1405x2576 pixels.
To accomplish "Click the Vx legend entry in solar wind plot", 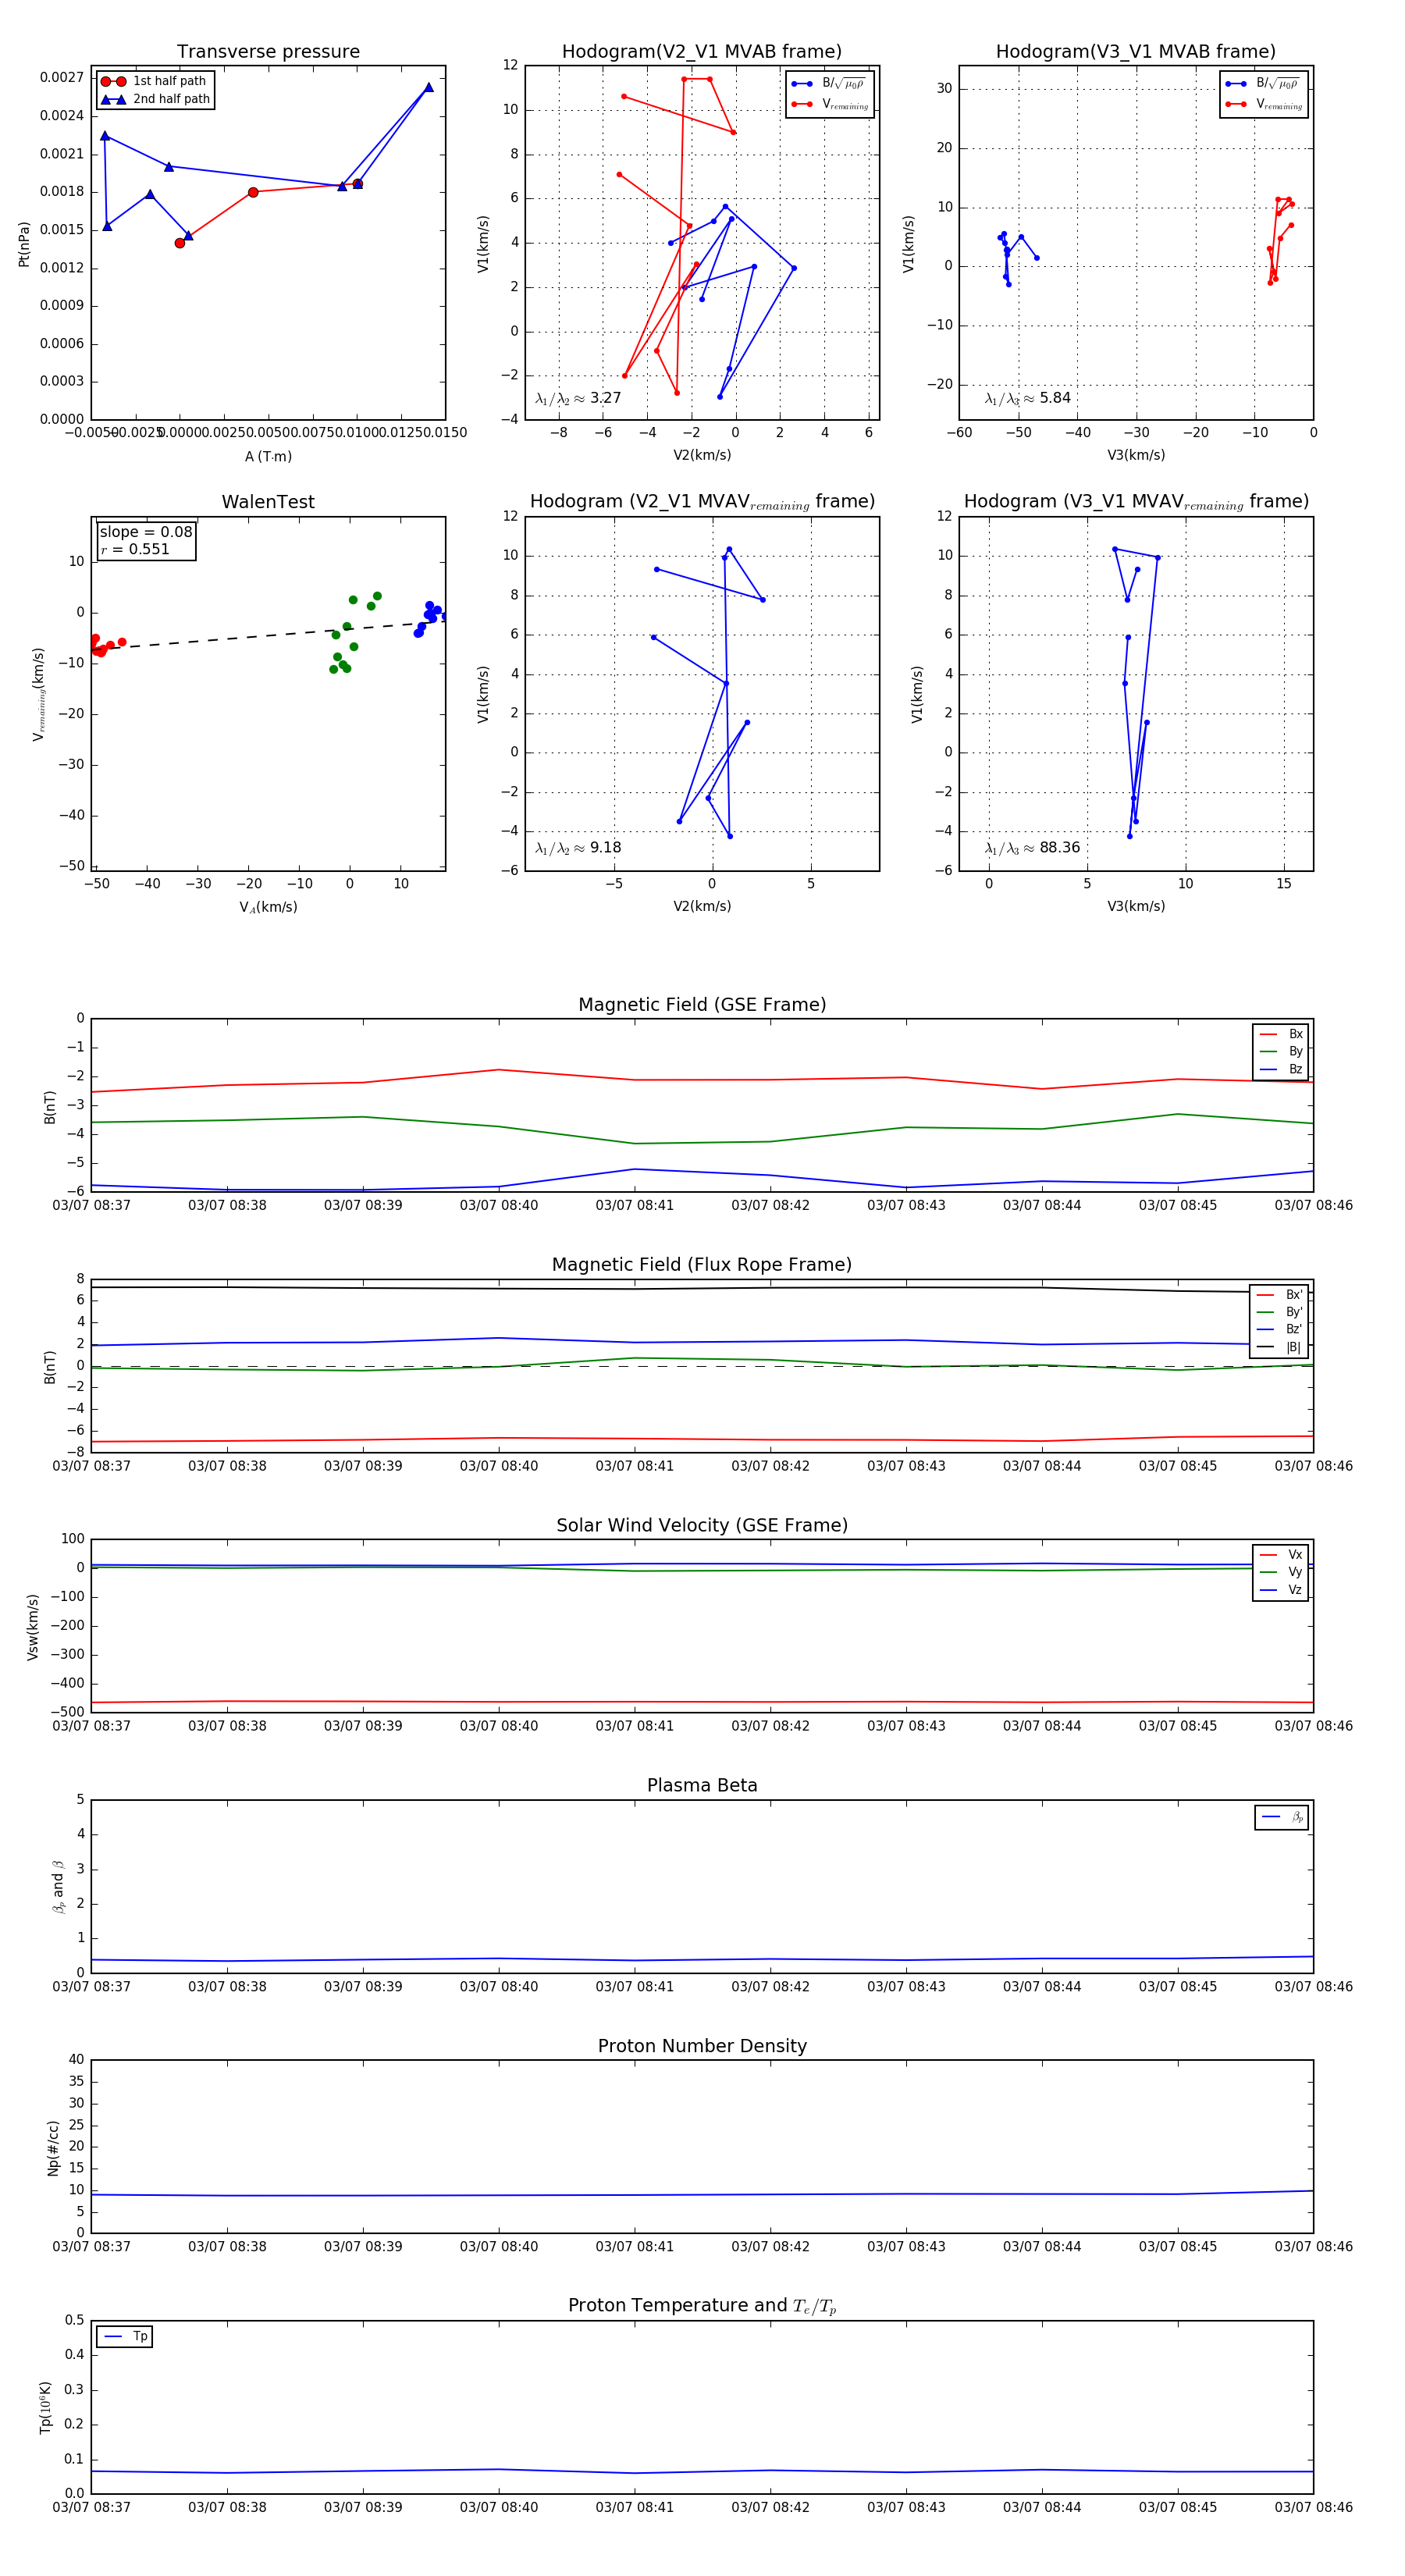I will pos(1281,1555).
